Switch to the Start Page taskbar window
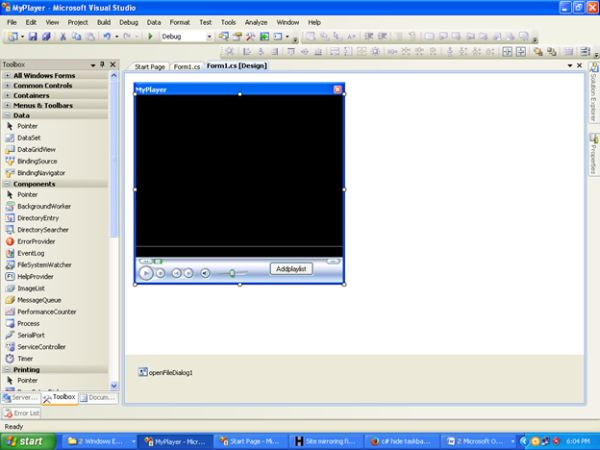Screen dimensions: 600x450 [251, 442]
